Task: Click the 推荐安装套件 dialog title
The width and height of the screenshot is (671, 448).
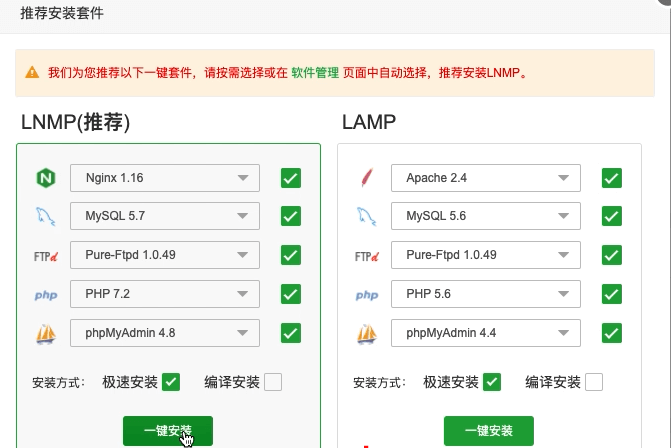Action: (62, 13)
